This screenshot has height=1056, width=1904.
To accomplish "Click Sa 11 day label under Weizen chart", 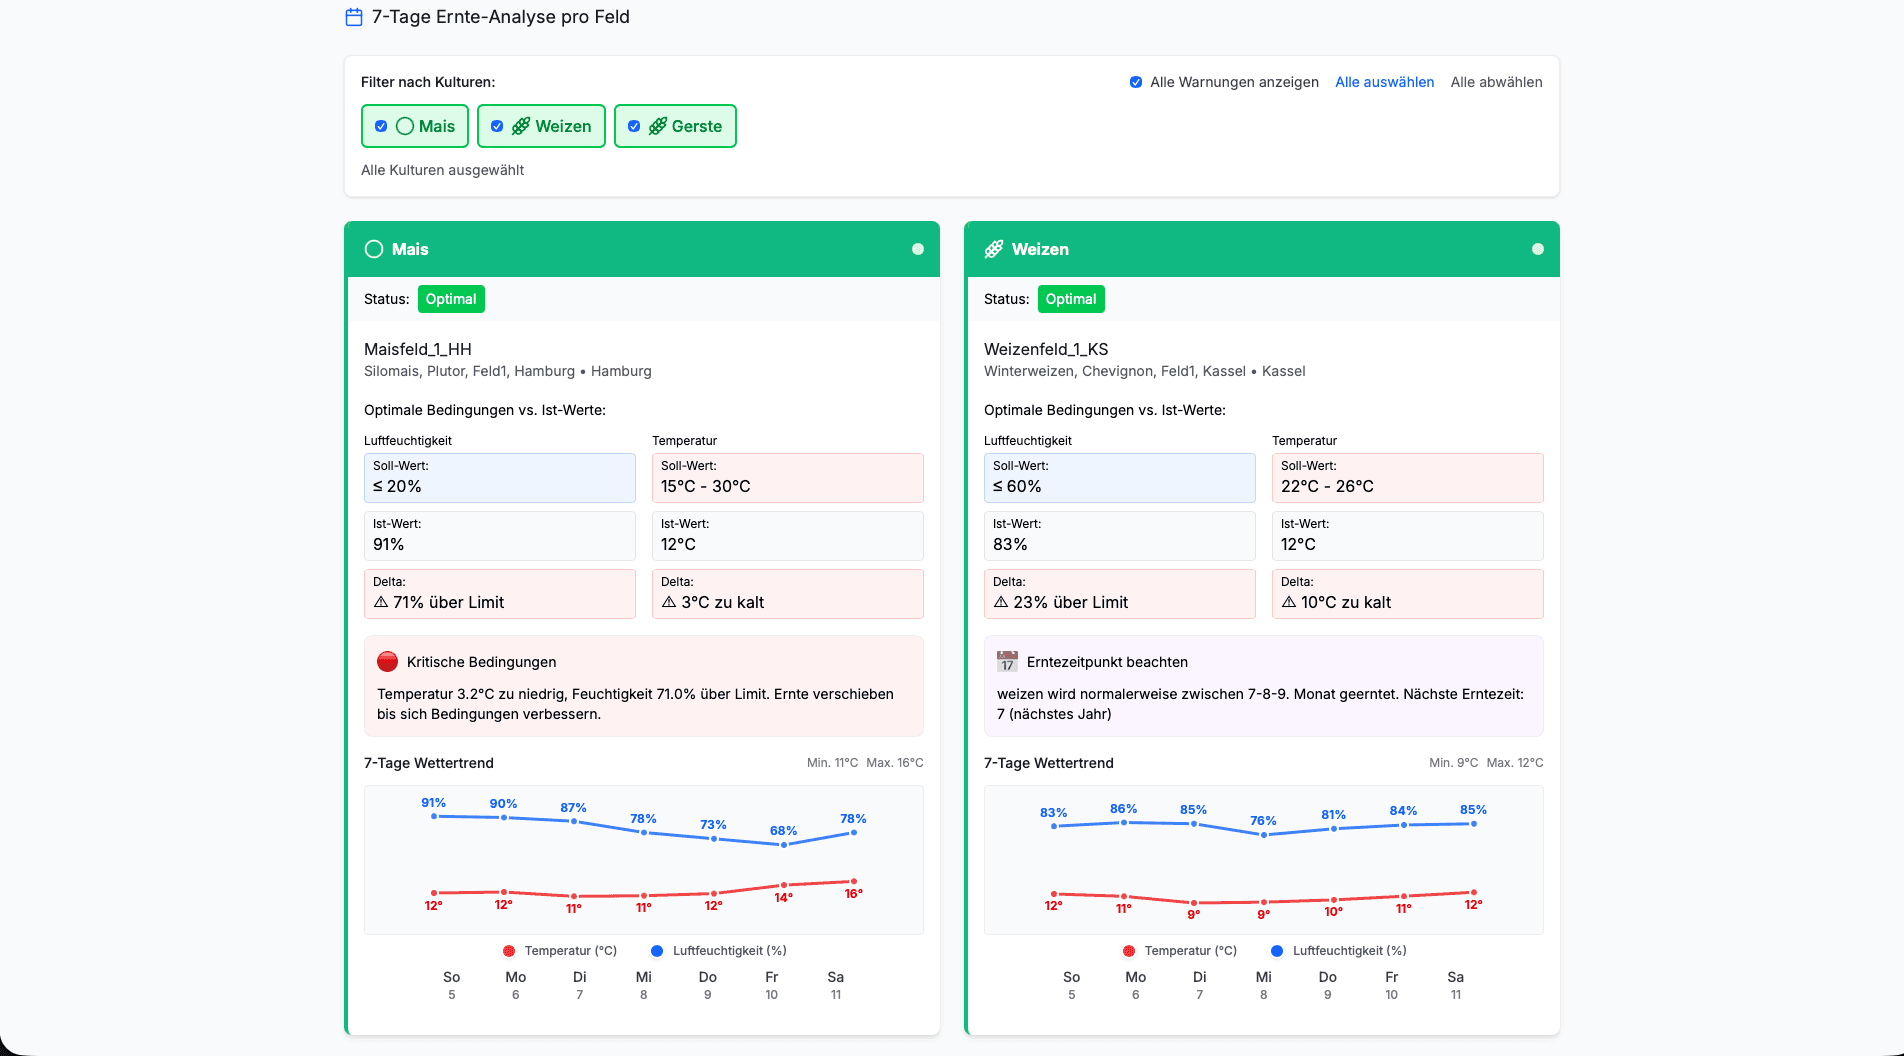I will (1456, 985).
